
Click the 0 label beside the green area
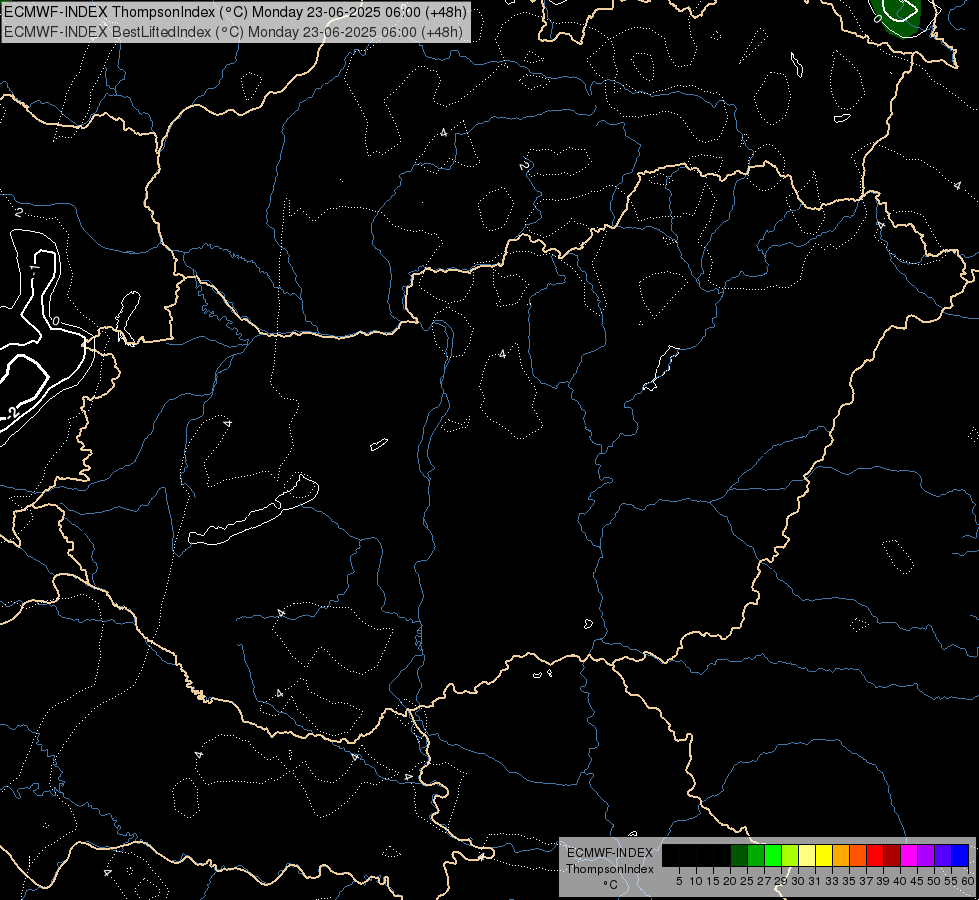point(877,19)
